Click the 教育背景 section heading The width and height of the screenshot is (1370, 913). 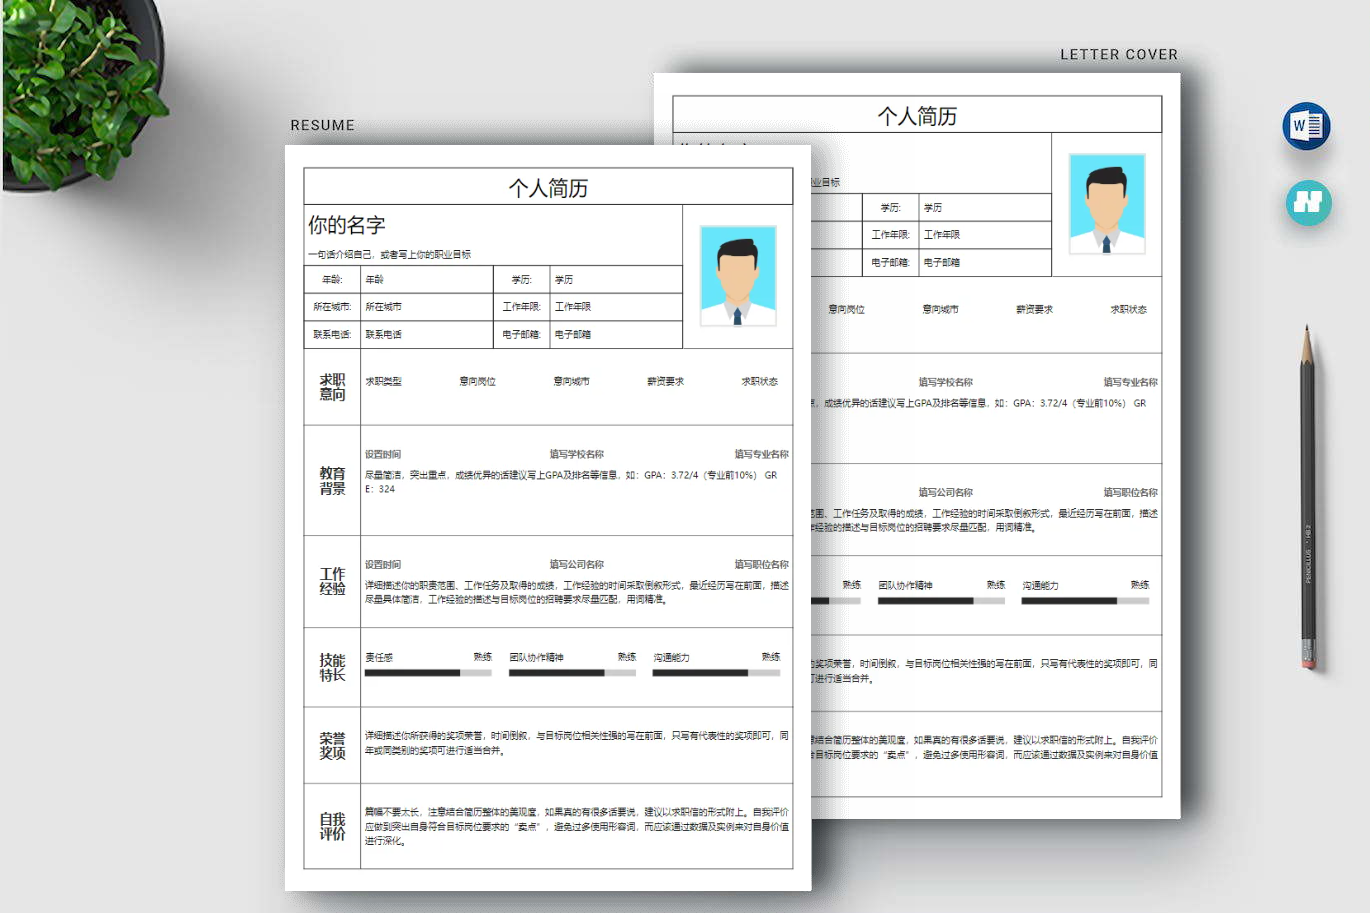[x=332, y=480]
